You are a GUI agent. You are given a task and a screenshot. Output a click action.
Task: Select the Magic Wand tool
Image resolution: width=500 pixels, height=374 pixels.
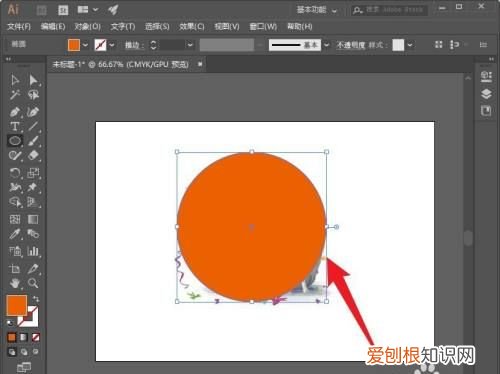tap(15, 95)
